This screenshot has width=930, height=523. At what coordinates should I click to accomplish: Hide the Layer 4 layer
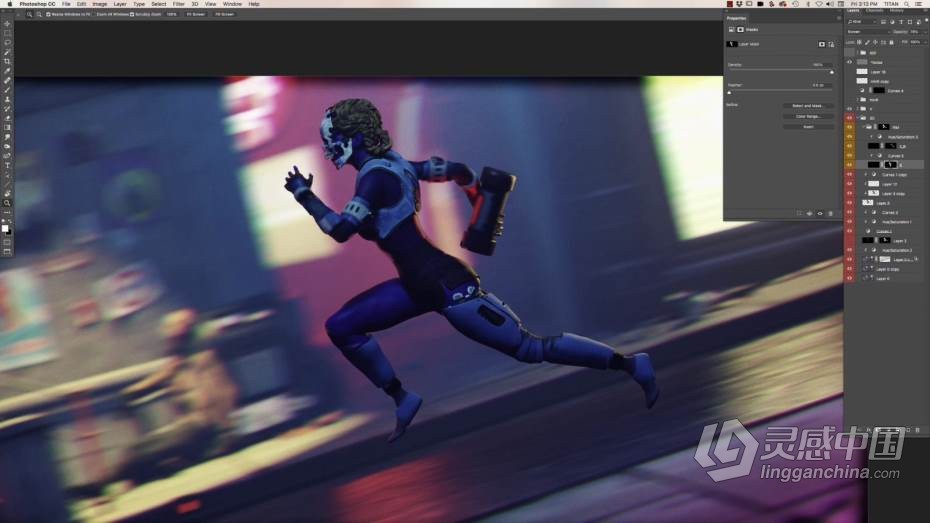pyautogui.click(x=849, y=278)
